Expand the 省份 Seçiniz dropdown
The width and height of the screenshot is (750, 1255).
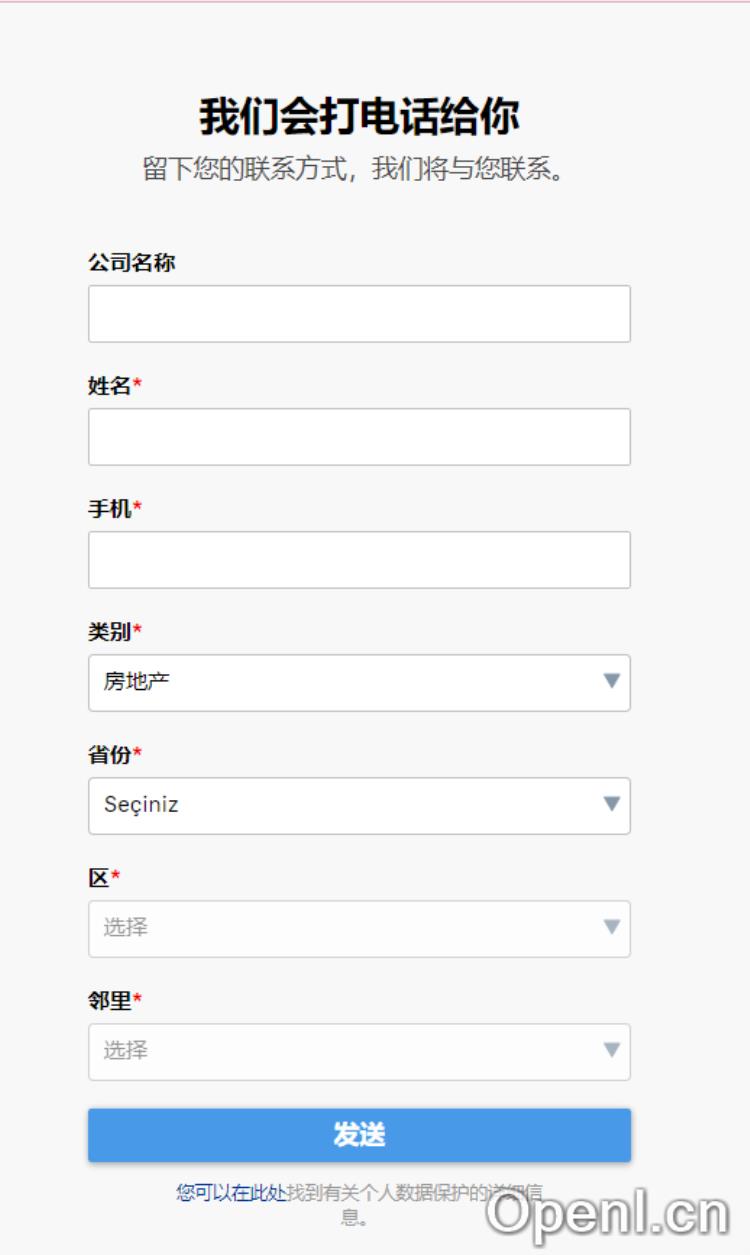pos(340,806)
